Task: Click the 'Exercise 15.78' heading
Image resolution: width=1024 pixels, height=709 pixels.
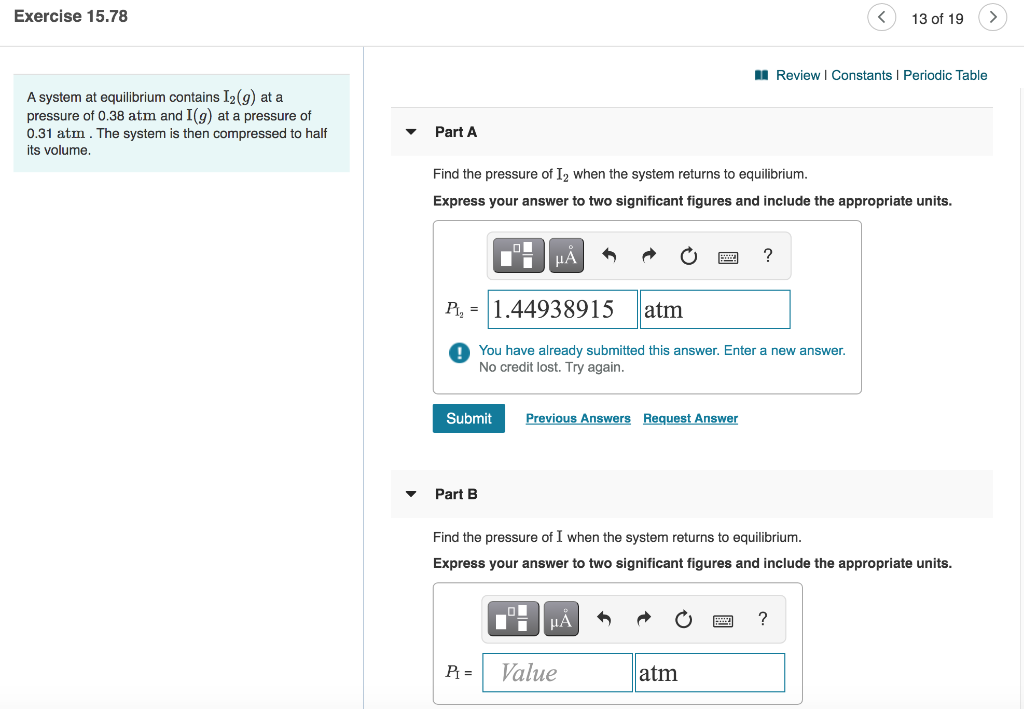Action: [x=71, y=16]
